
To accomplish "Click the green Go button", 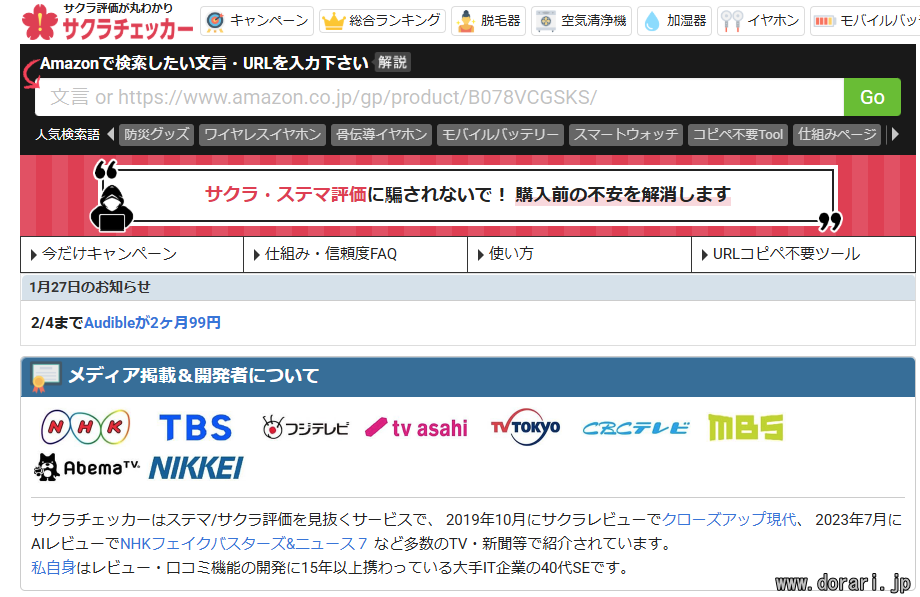I will 872,97.
